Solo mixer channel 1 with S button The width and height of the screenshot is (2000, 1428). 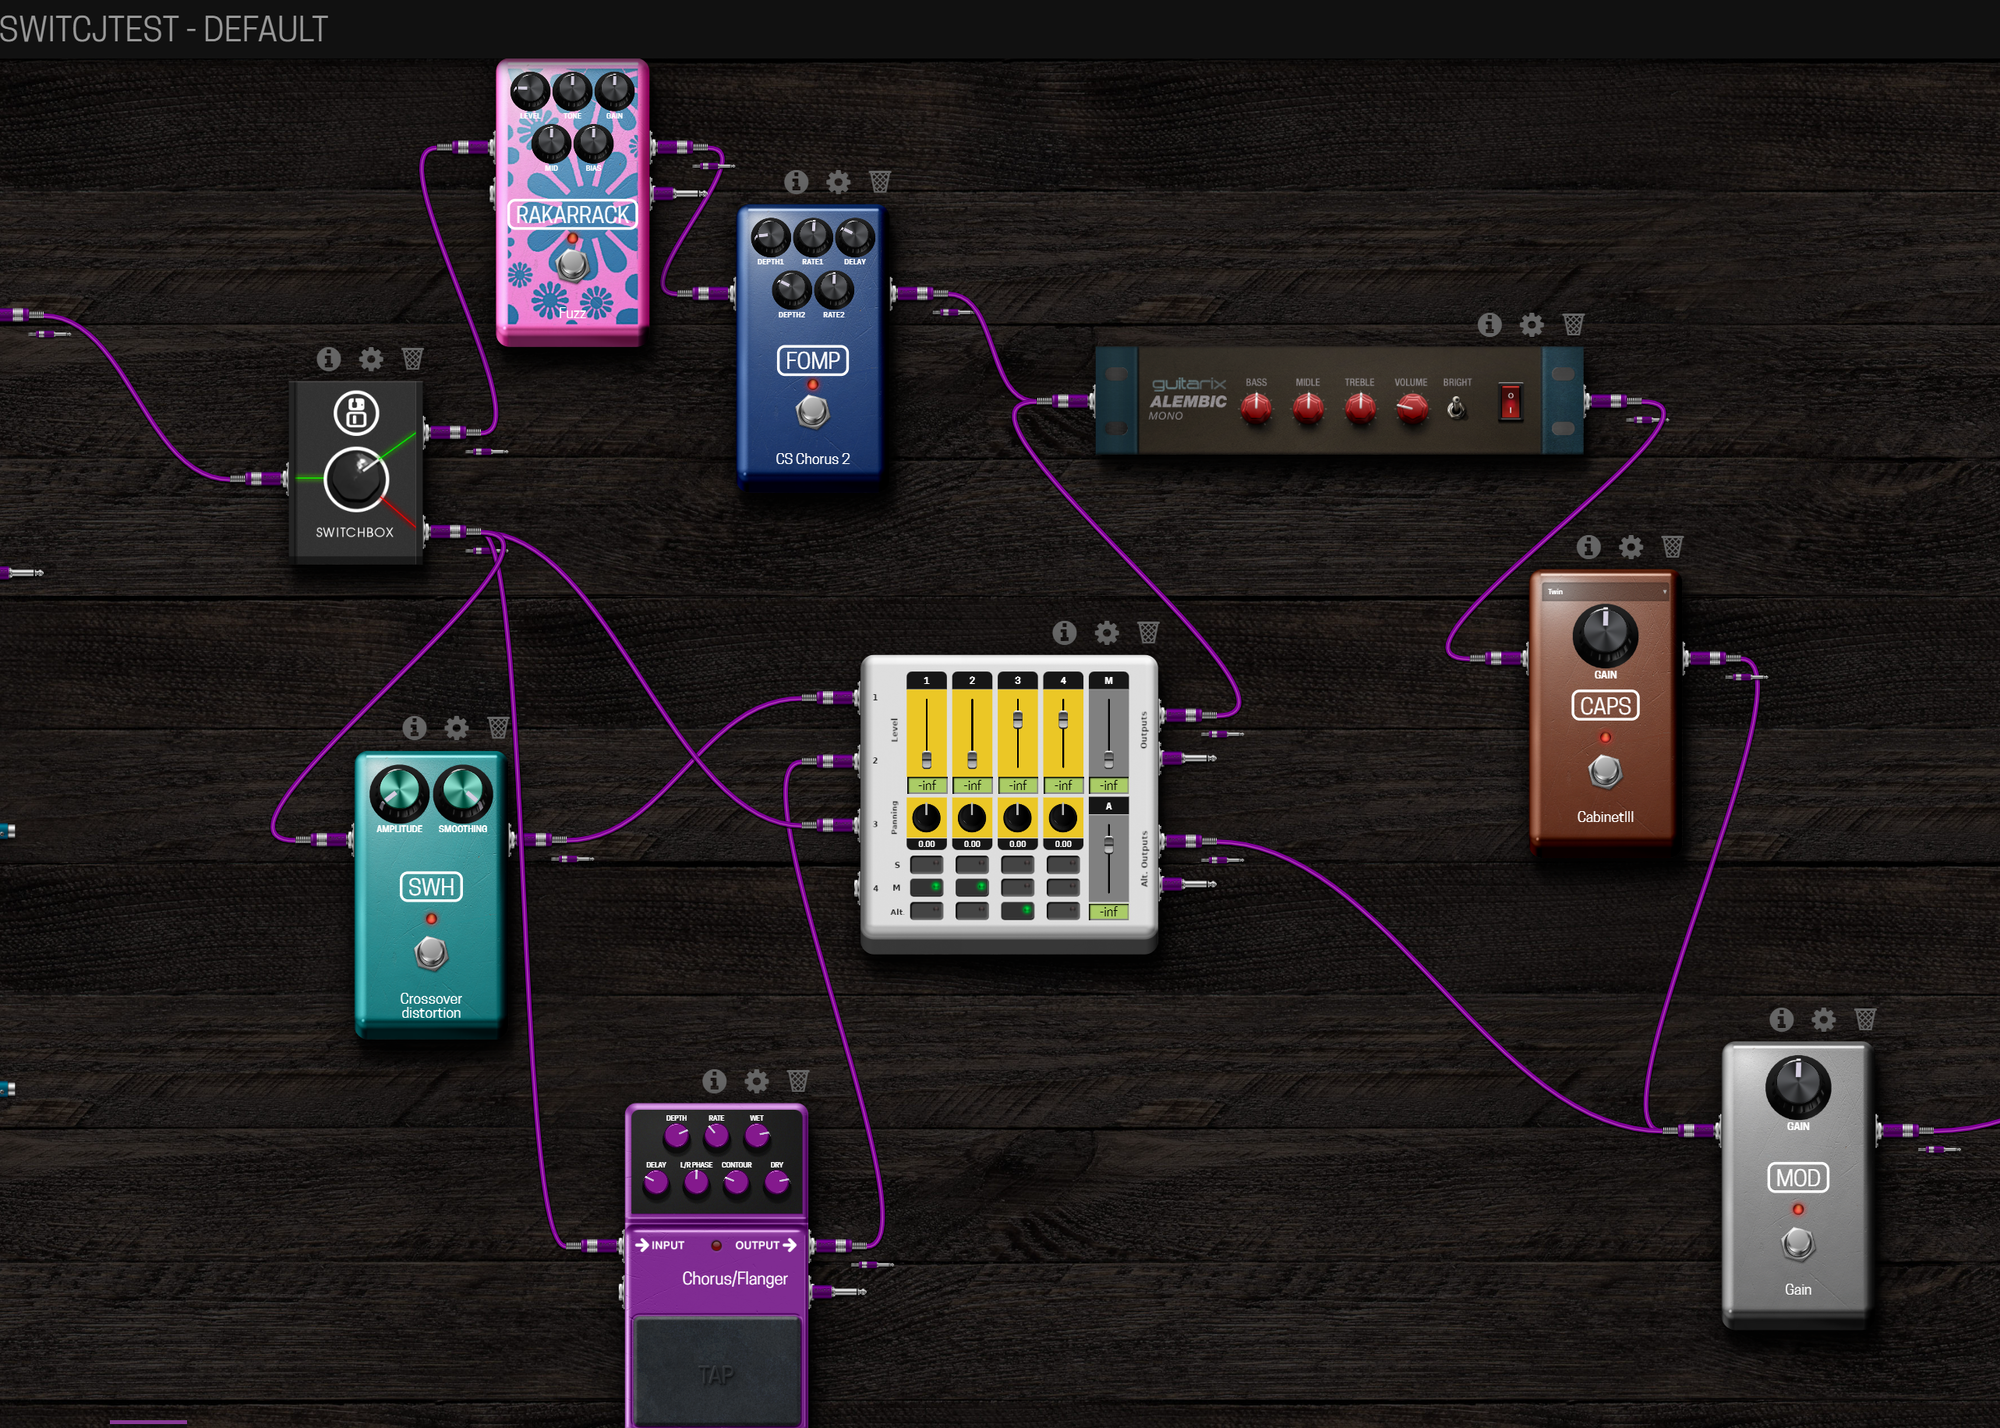coord(926,864)
